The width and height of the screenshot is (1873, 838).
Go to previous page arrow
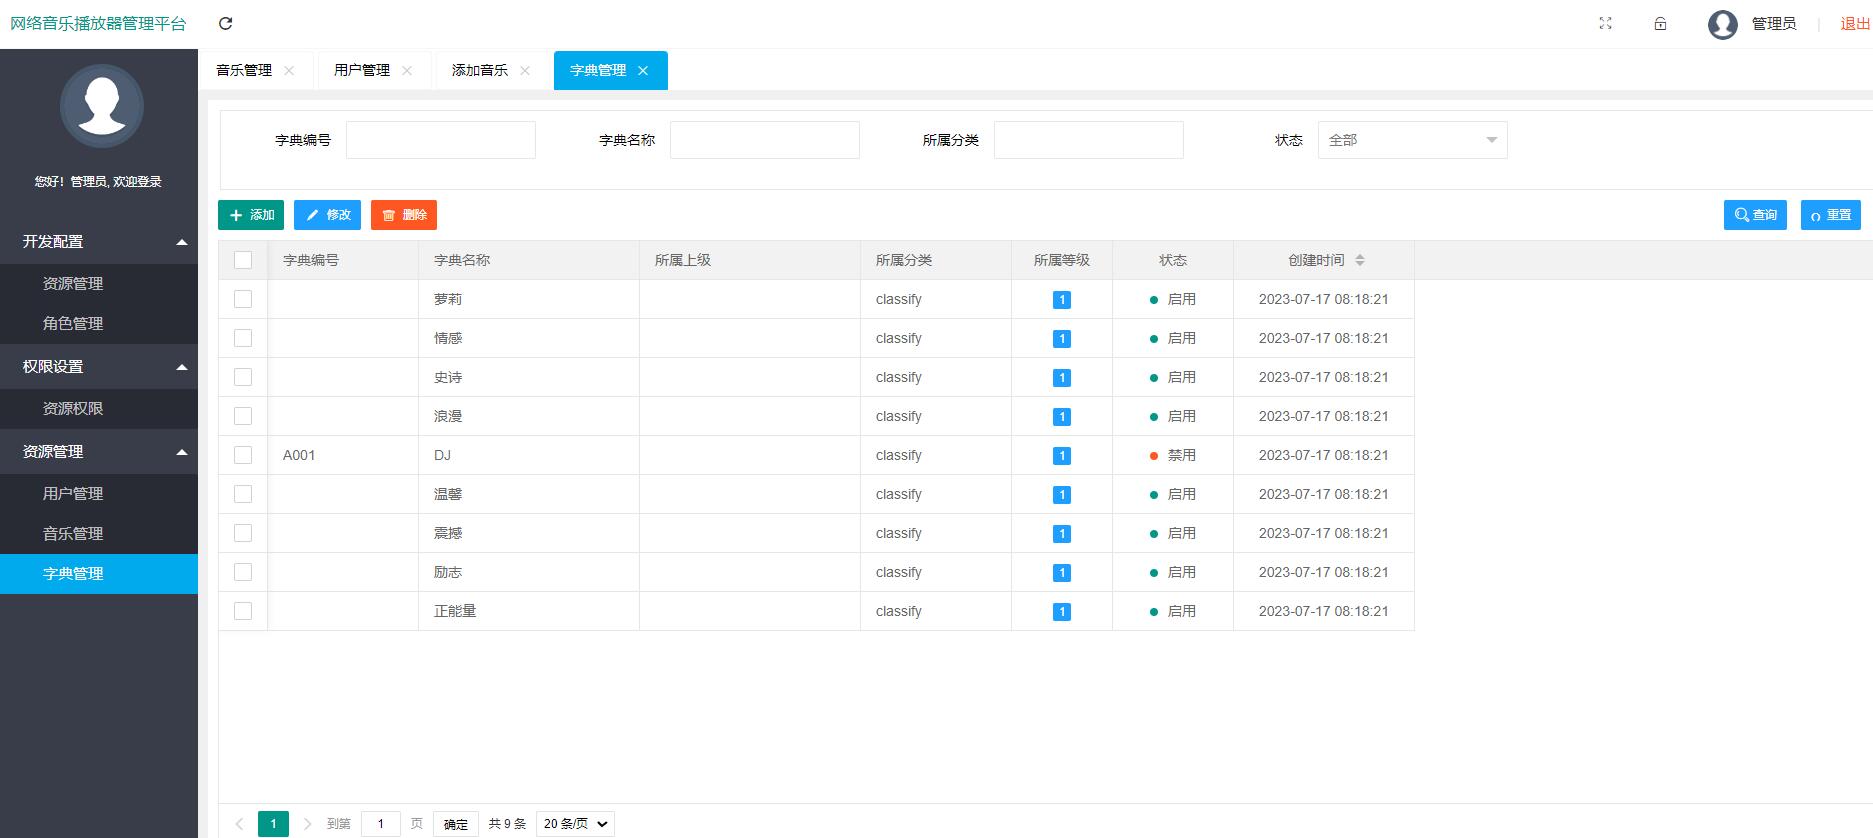pos(239,824)
